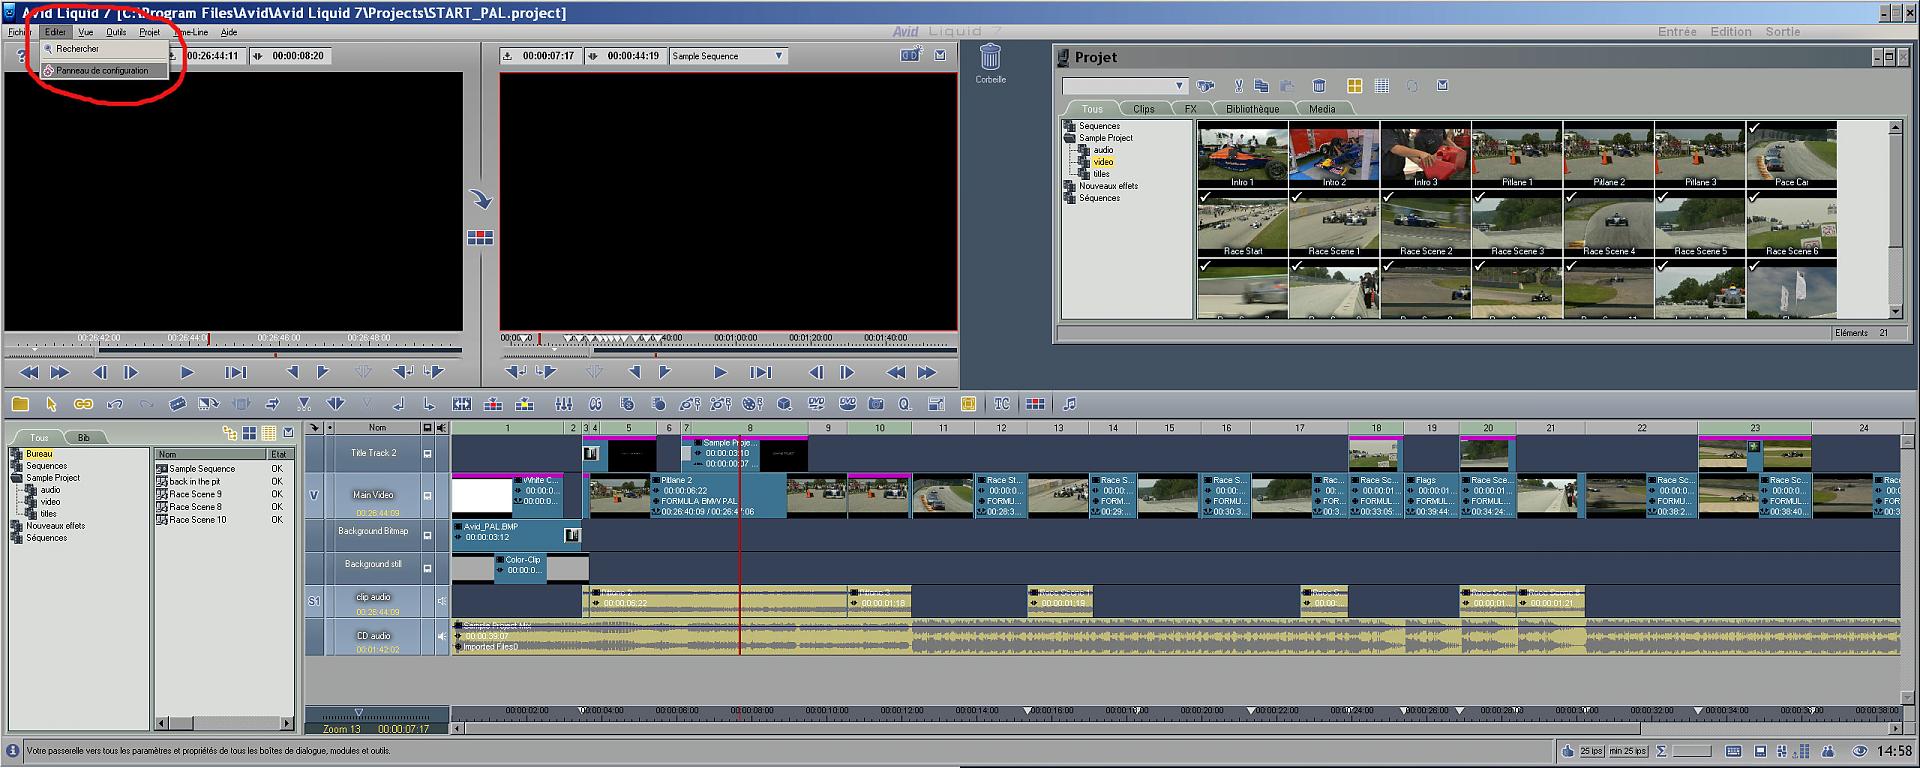The width and height of the screenshot is (1920, 768).
Task: Click the music note audio icon
Action: click(x=1069, y=404)
